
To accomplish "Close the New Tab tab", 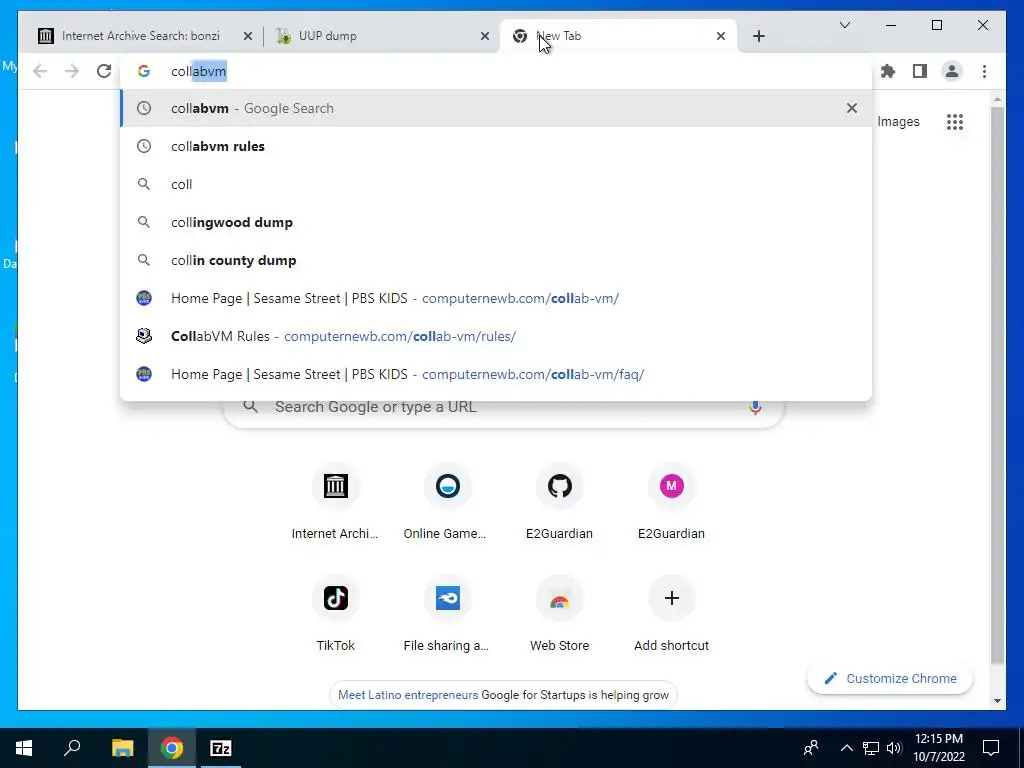I will coord(720,36).
